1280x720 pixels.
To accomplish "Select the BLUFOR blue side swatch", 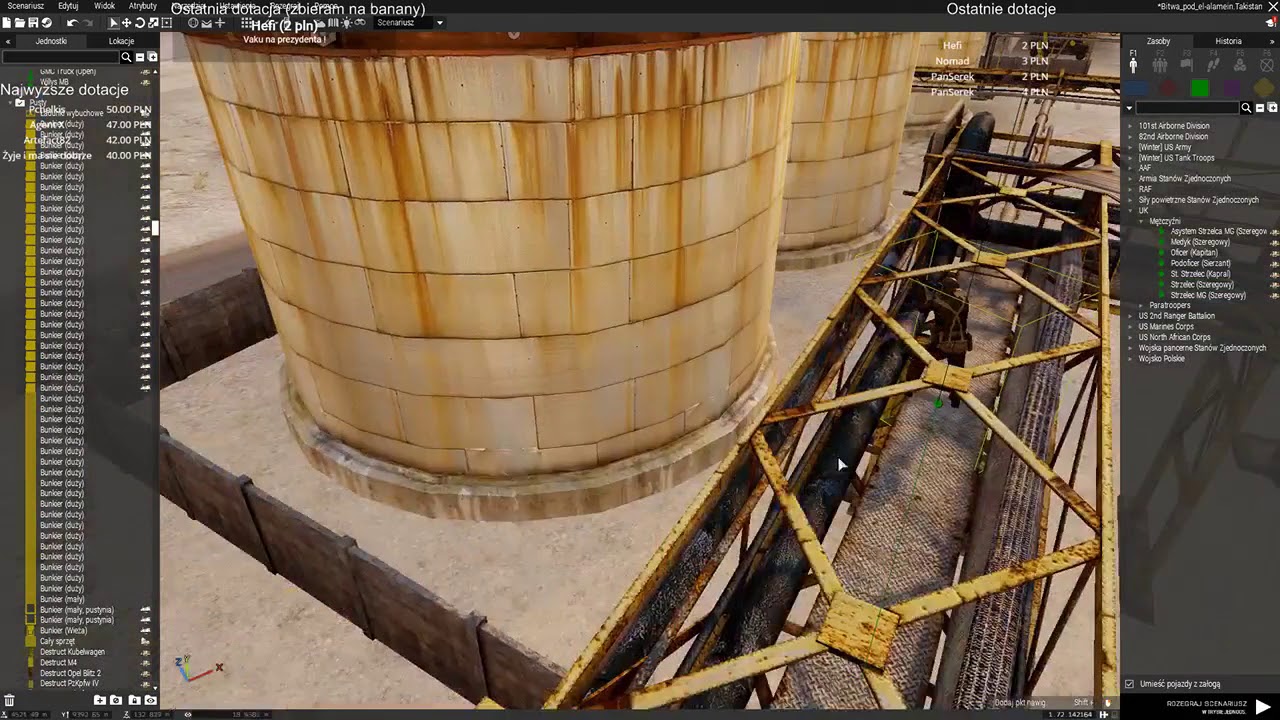I will [x=1137, y=88].
